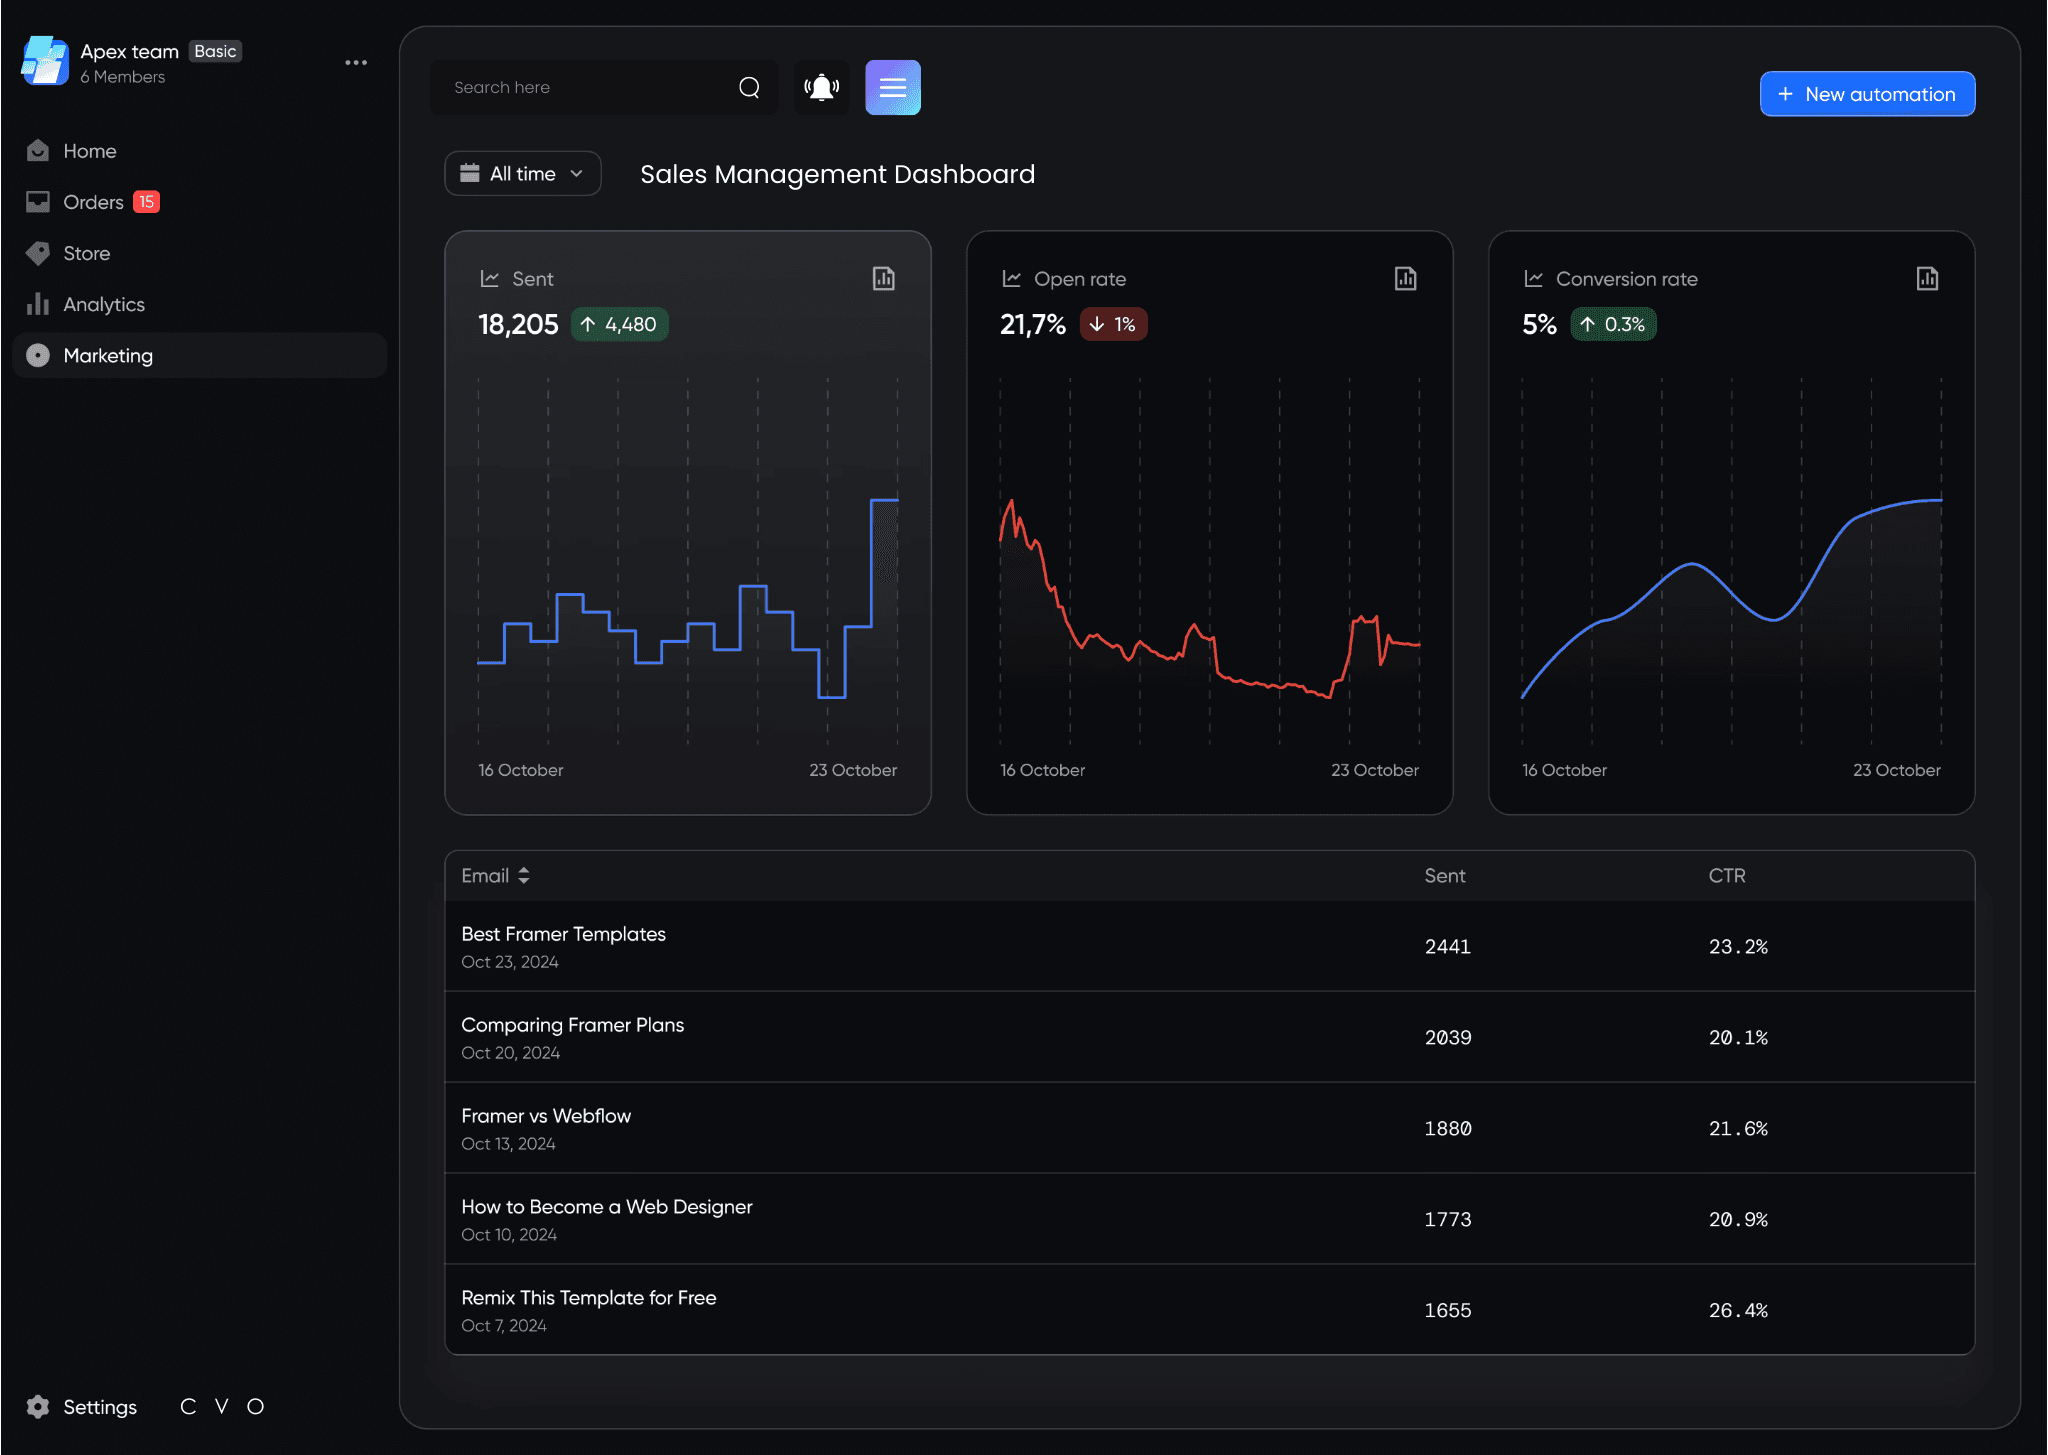Click the New automation button

click(1866, 94)
